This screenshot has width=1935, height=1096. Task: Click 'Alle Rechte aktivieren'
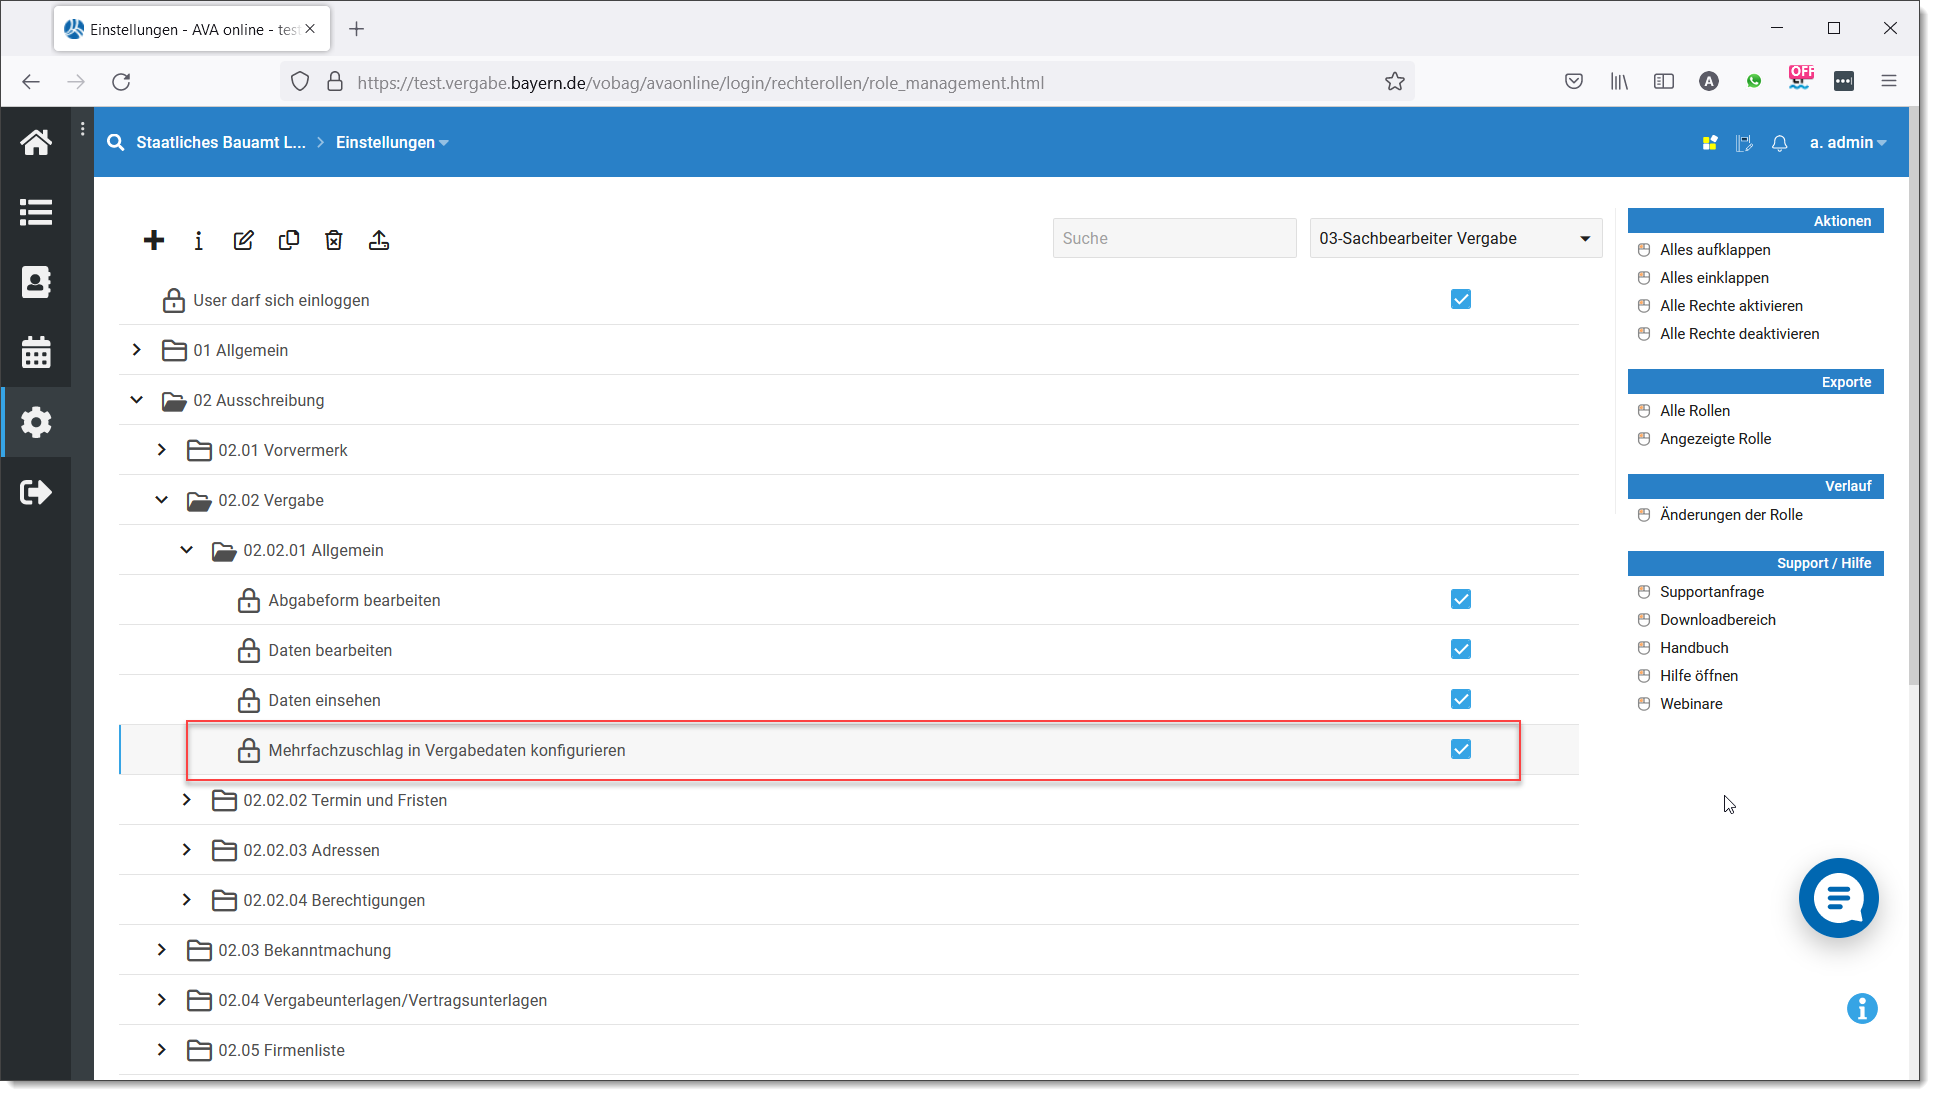coord(1731,306)
